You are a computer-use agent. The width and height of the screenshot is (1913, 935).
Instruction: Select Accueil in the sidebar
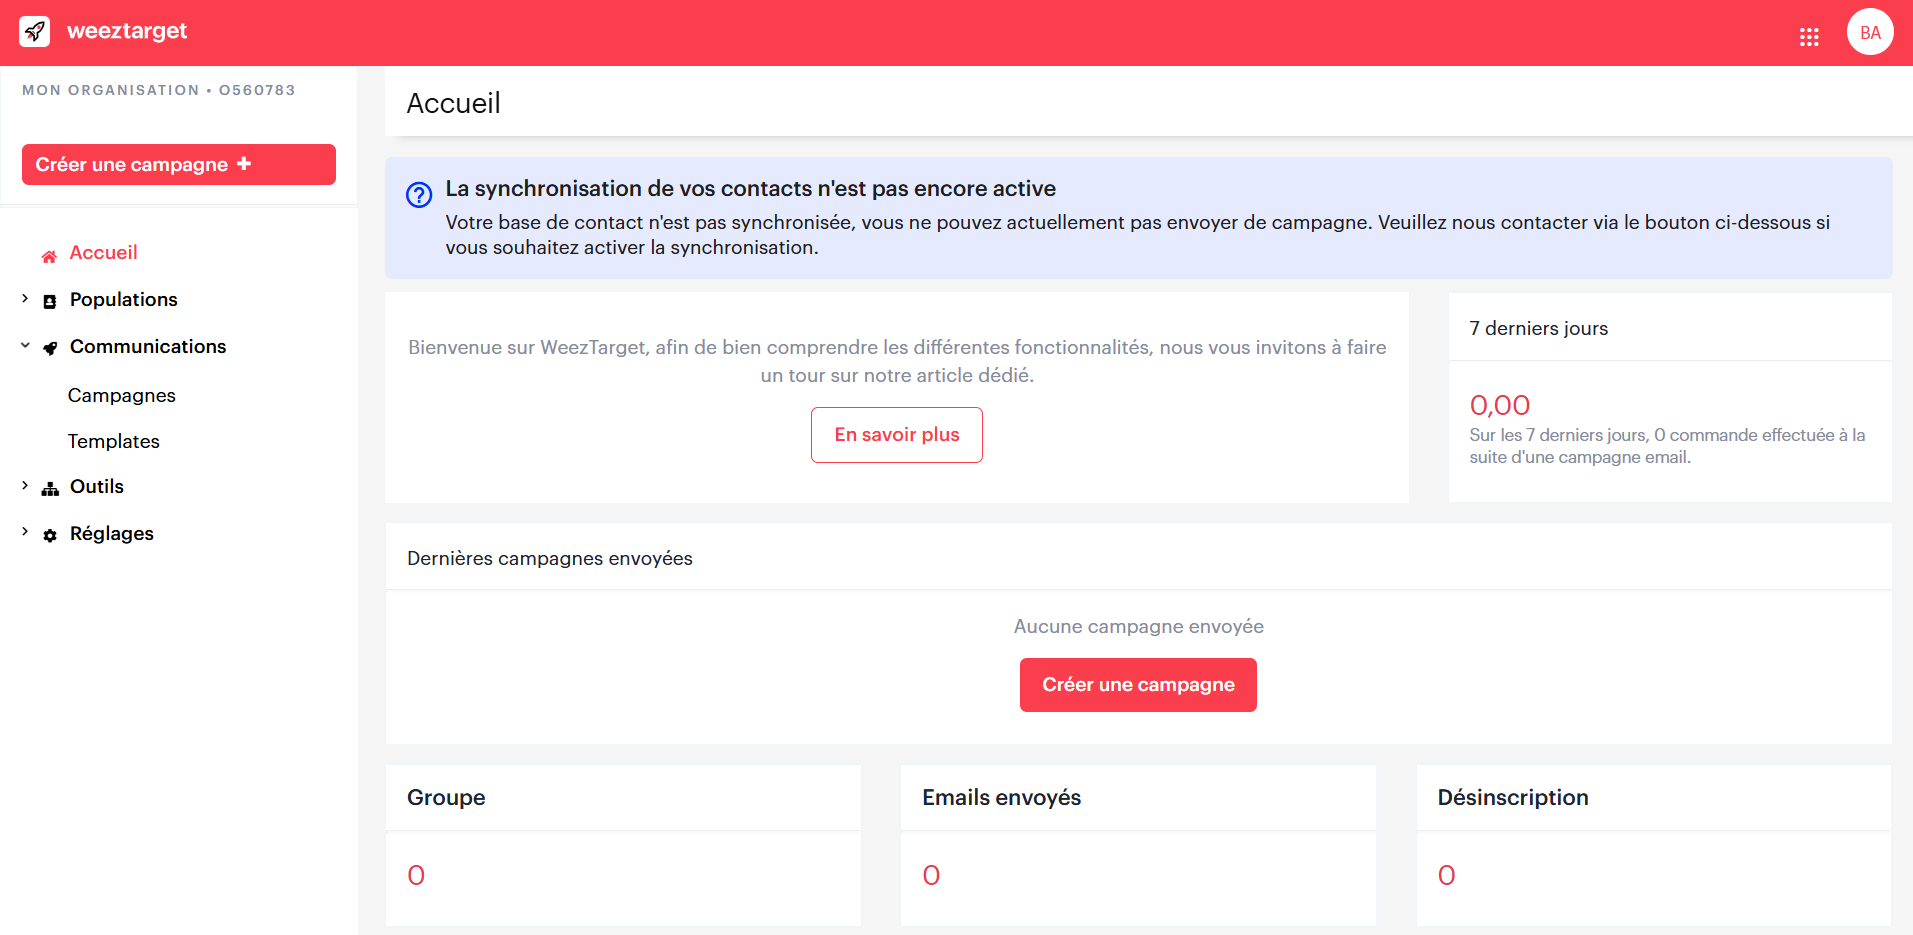pyautogui.click(x=103, y=253)
